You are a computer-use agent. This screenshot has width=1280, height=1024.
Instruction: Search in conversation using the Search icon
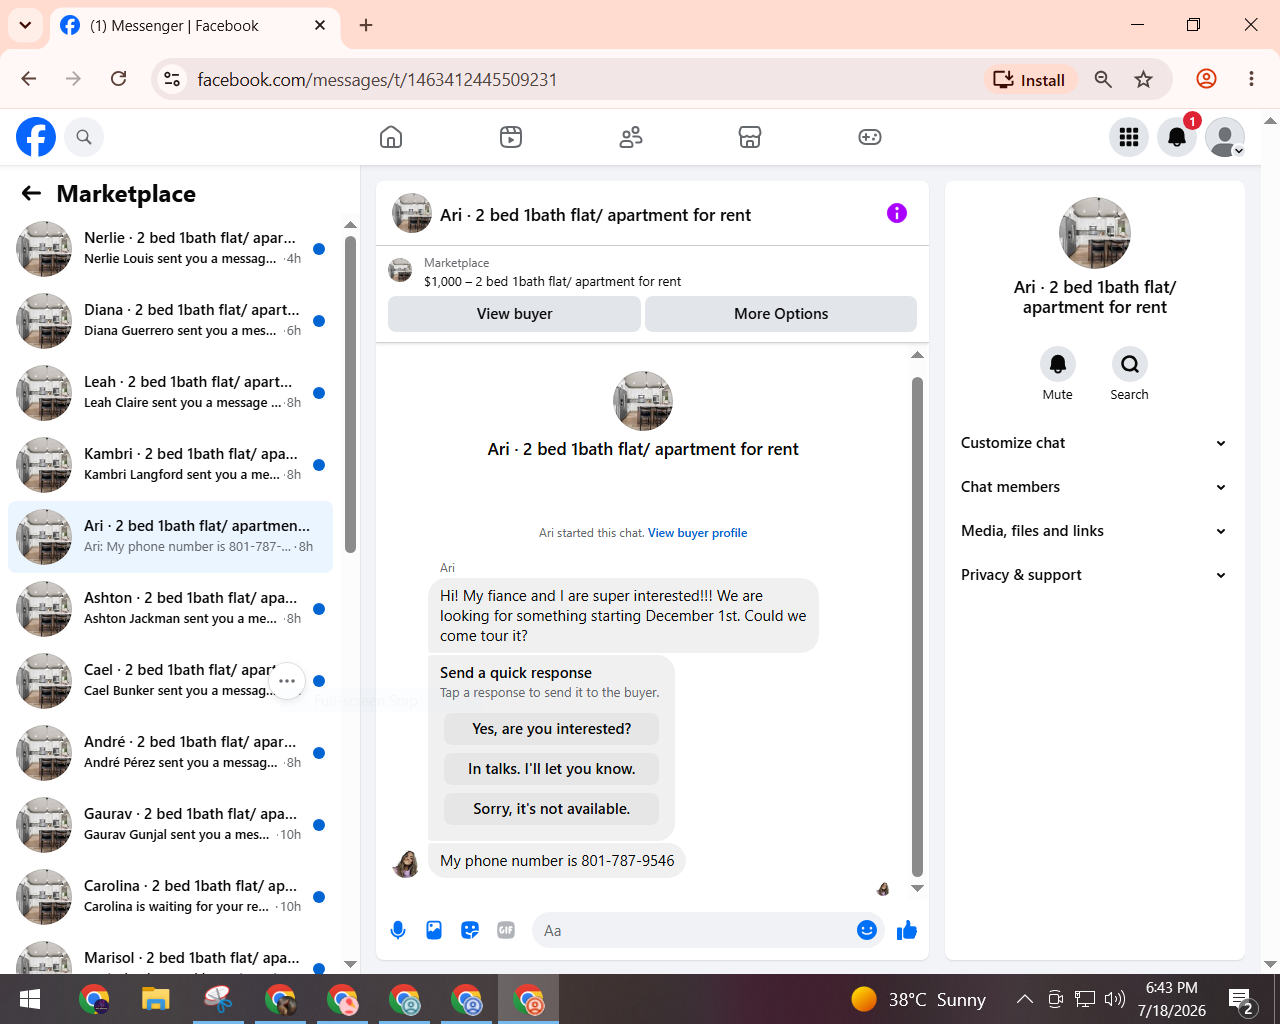pyautogui.click(x=1130, y=364)
